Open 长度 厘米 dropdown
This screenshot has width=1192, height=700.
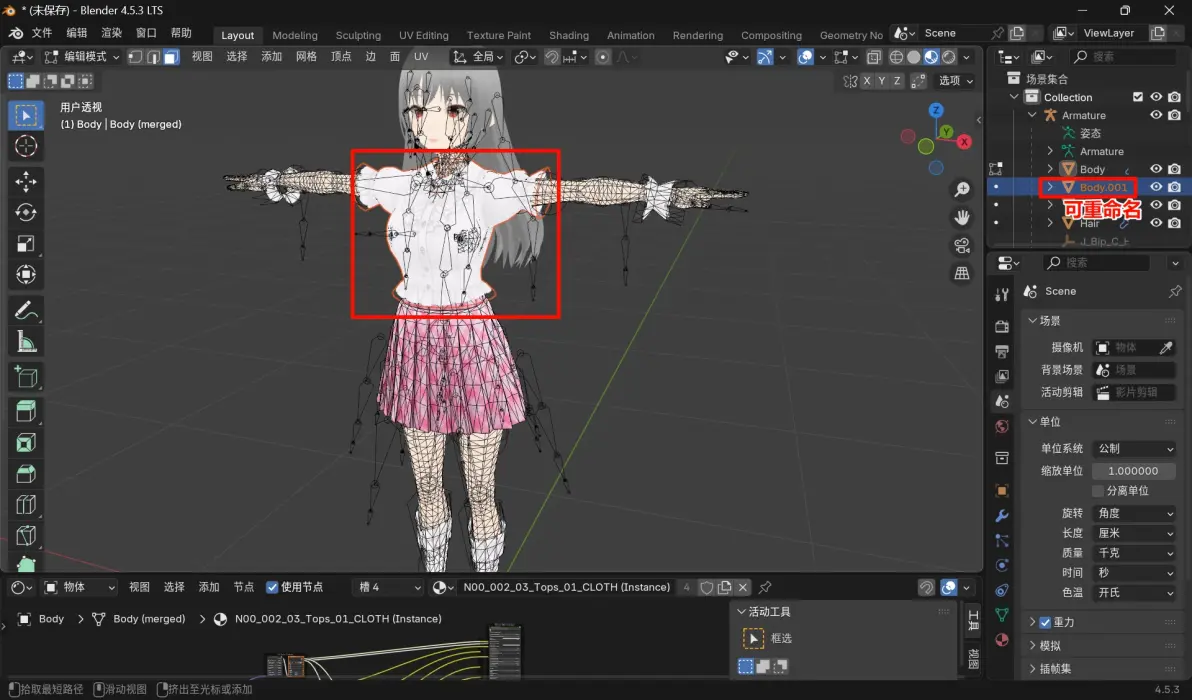(x=1134, y=534)
